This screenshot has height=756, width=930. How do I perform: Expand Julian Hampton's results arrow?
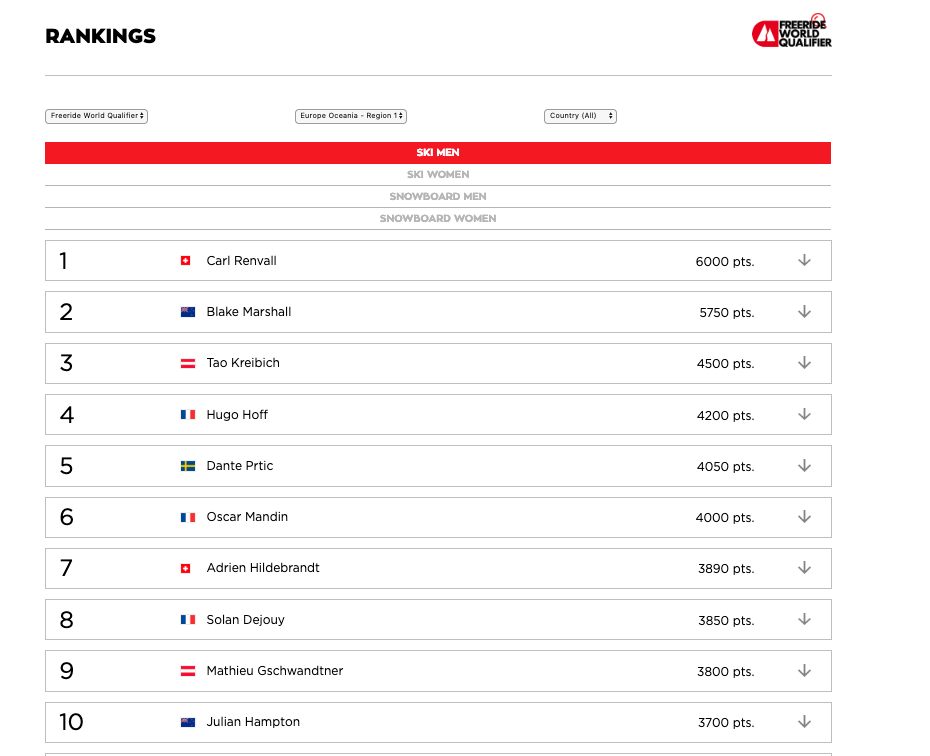(x=804, y=722)
